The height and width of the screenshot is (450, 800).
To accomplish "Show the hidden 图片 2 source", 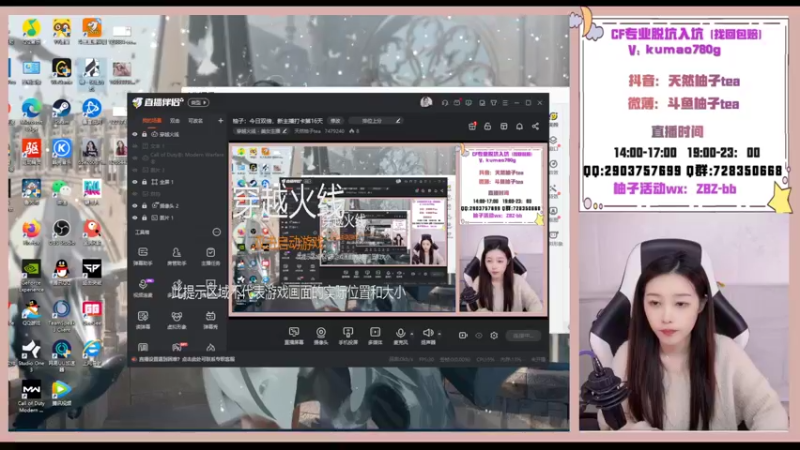I will coord(135,170).
